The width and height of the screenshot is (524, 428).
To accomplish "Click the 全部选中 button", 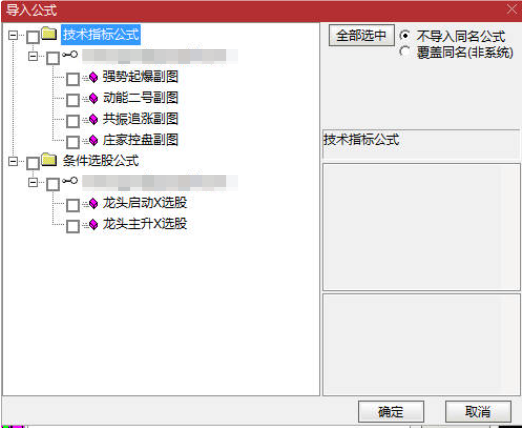I will (361, 35).
